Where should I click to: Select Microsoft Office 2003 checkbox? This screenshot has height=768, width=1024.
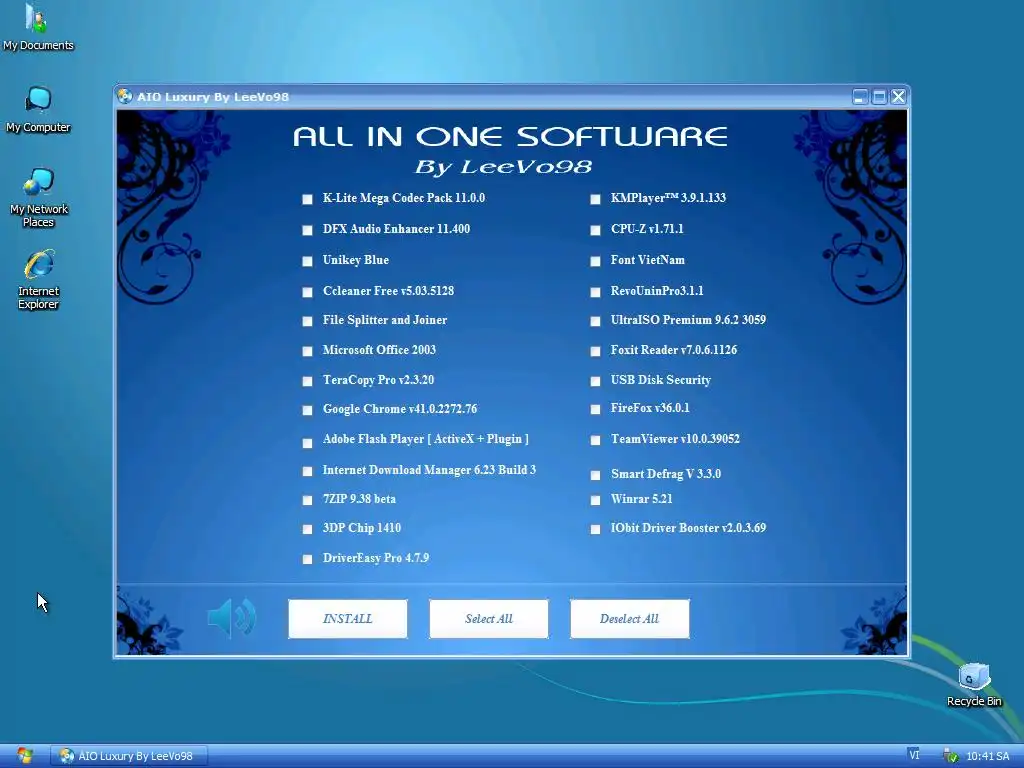coord(308,351)
